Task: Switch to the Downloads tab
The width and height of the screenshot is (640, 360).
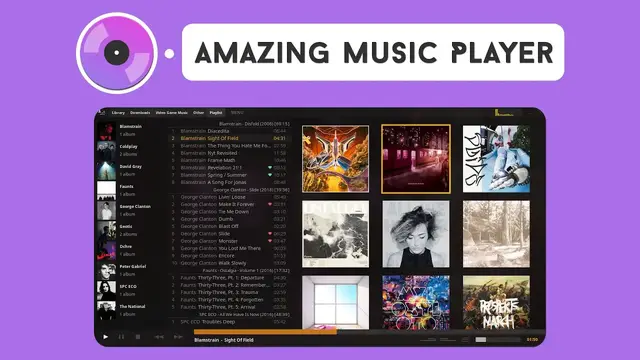Action: pyautogui.click(x=140, y=113)
